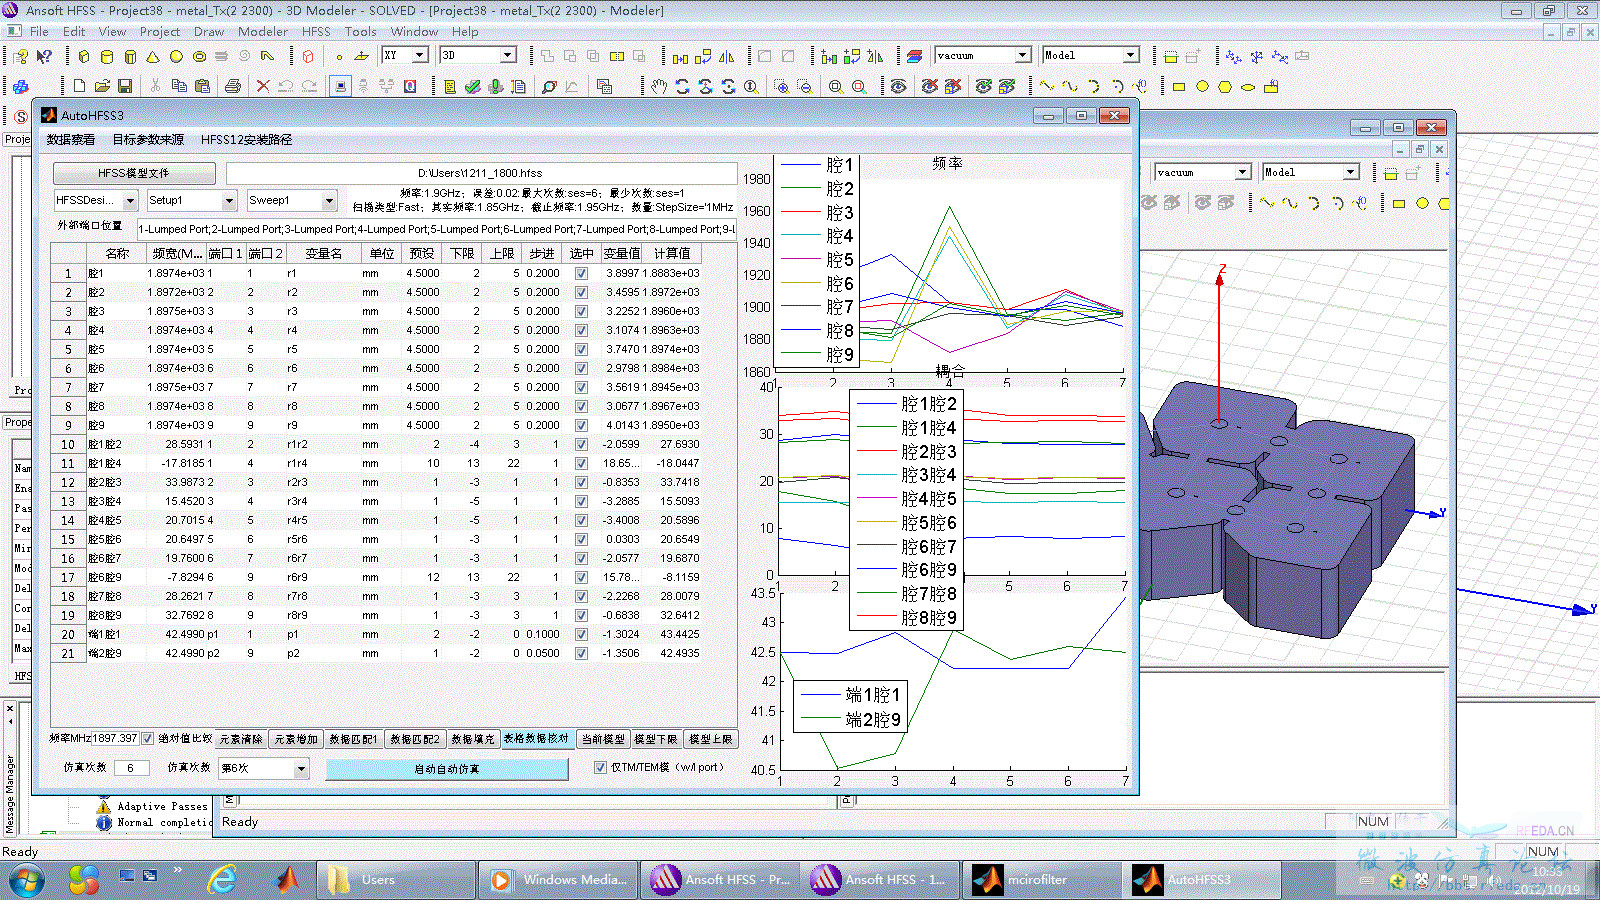Click the red Delete X icon
The image size is (1600, 900).
click(262, 87)
